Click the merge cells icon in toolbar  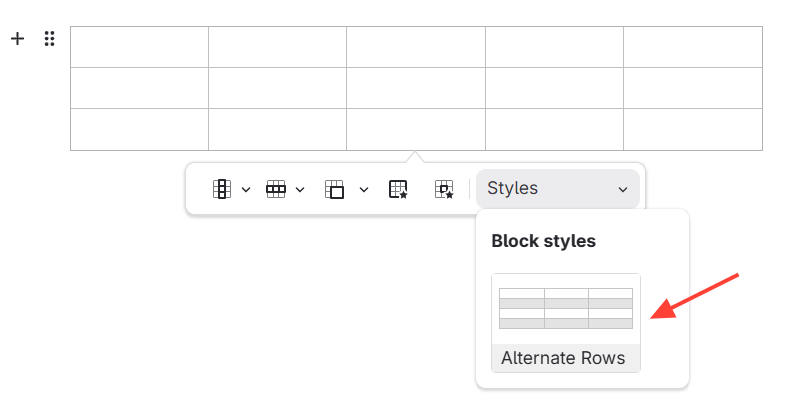click(x=334, y=189)
